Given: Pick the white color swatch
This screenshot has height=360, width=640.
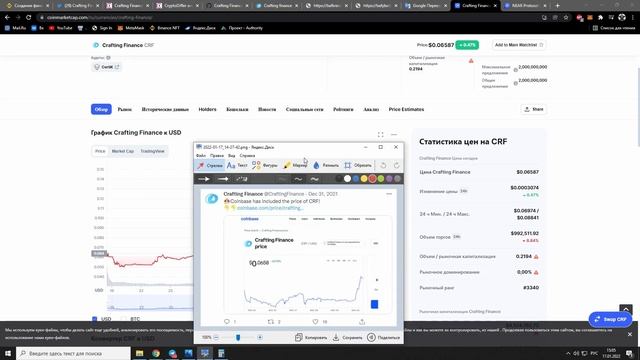Looking at the screenshot, I should pos(347,179).
